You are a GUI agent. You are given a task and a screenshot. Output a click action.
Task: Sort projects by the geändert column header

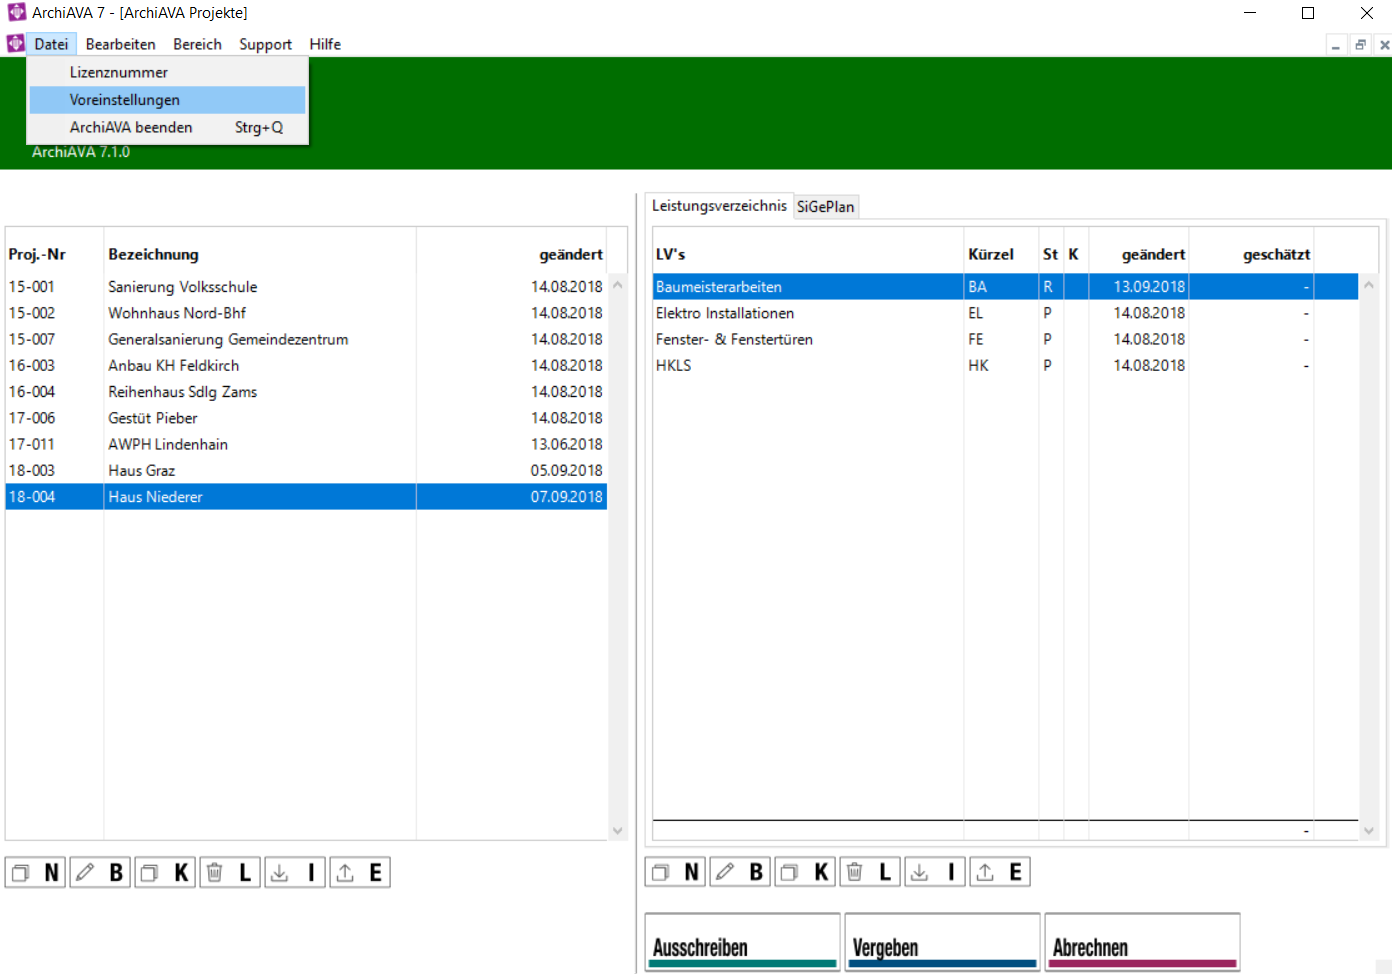pyautogui.click(x=512, y=254)
